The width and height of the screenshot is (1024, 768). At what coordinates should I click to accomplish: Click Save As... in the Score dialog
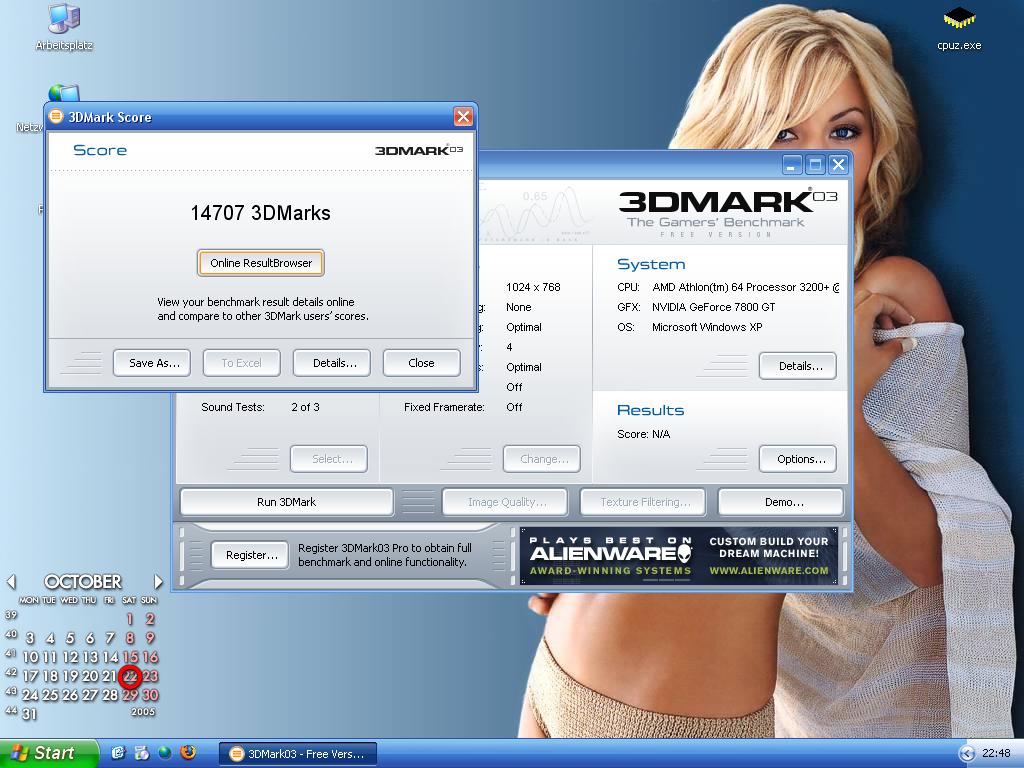[x=152, y=363]
